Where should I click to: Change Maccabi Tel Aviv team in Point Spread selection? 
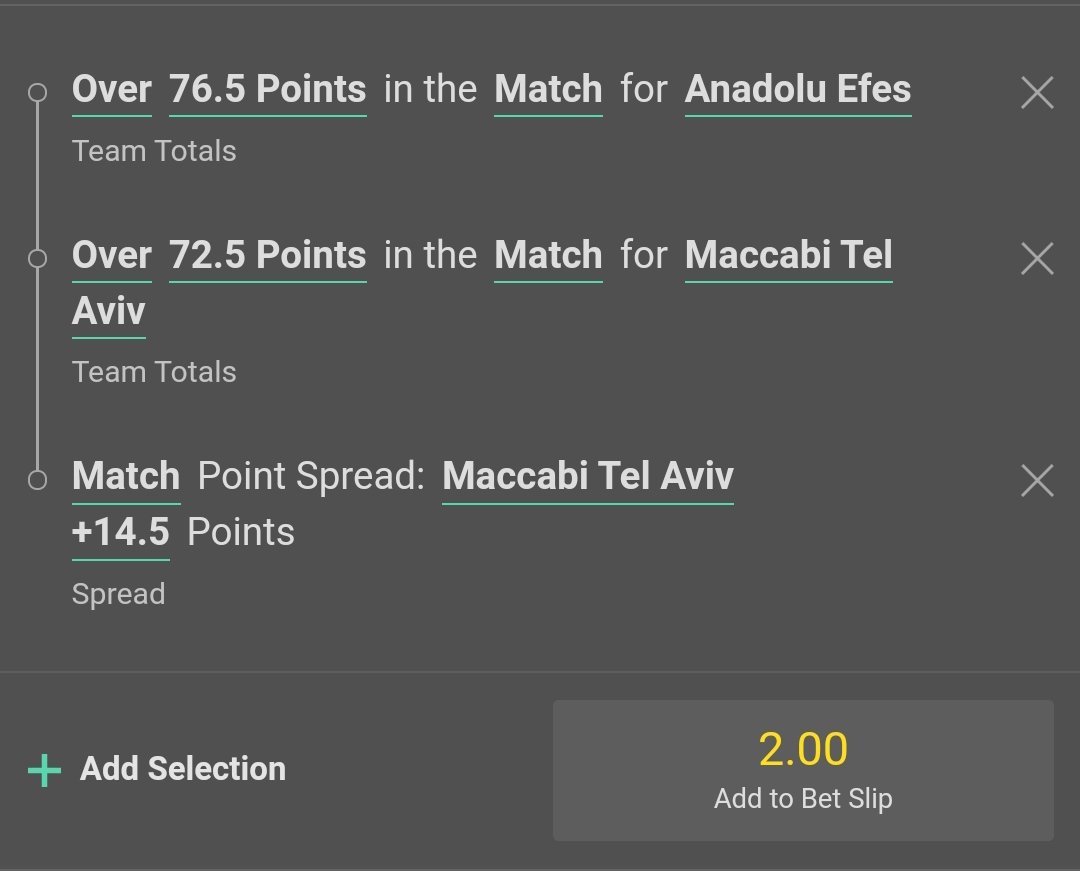tap(588, 477)
